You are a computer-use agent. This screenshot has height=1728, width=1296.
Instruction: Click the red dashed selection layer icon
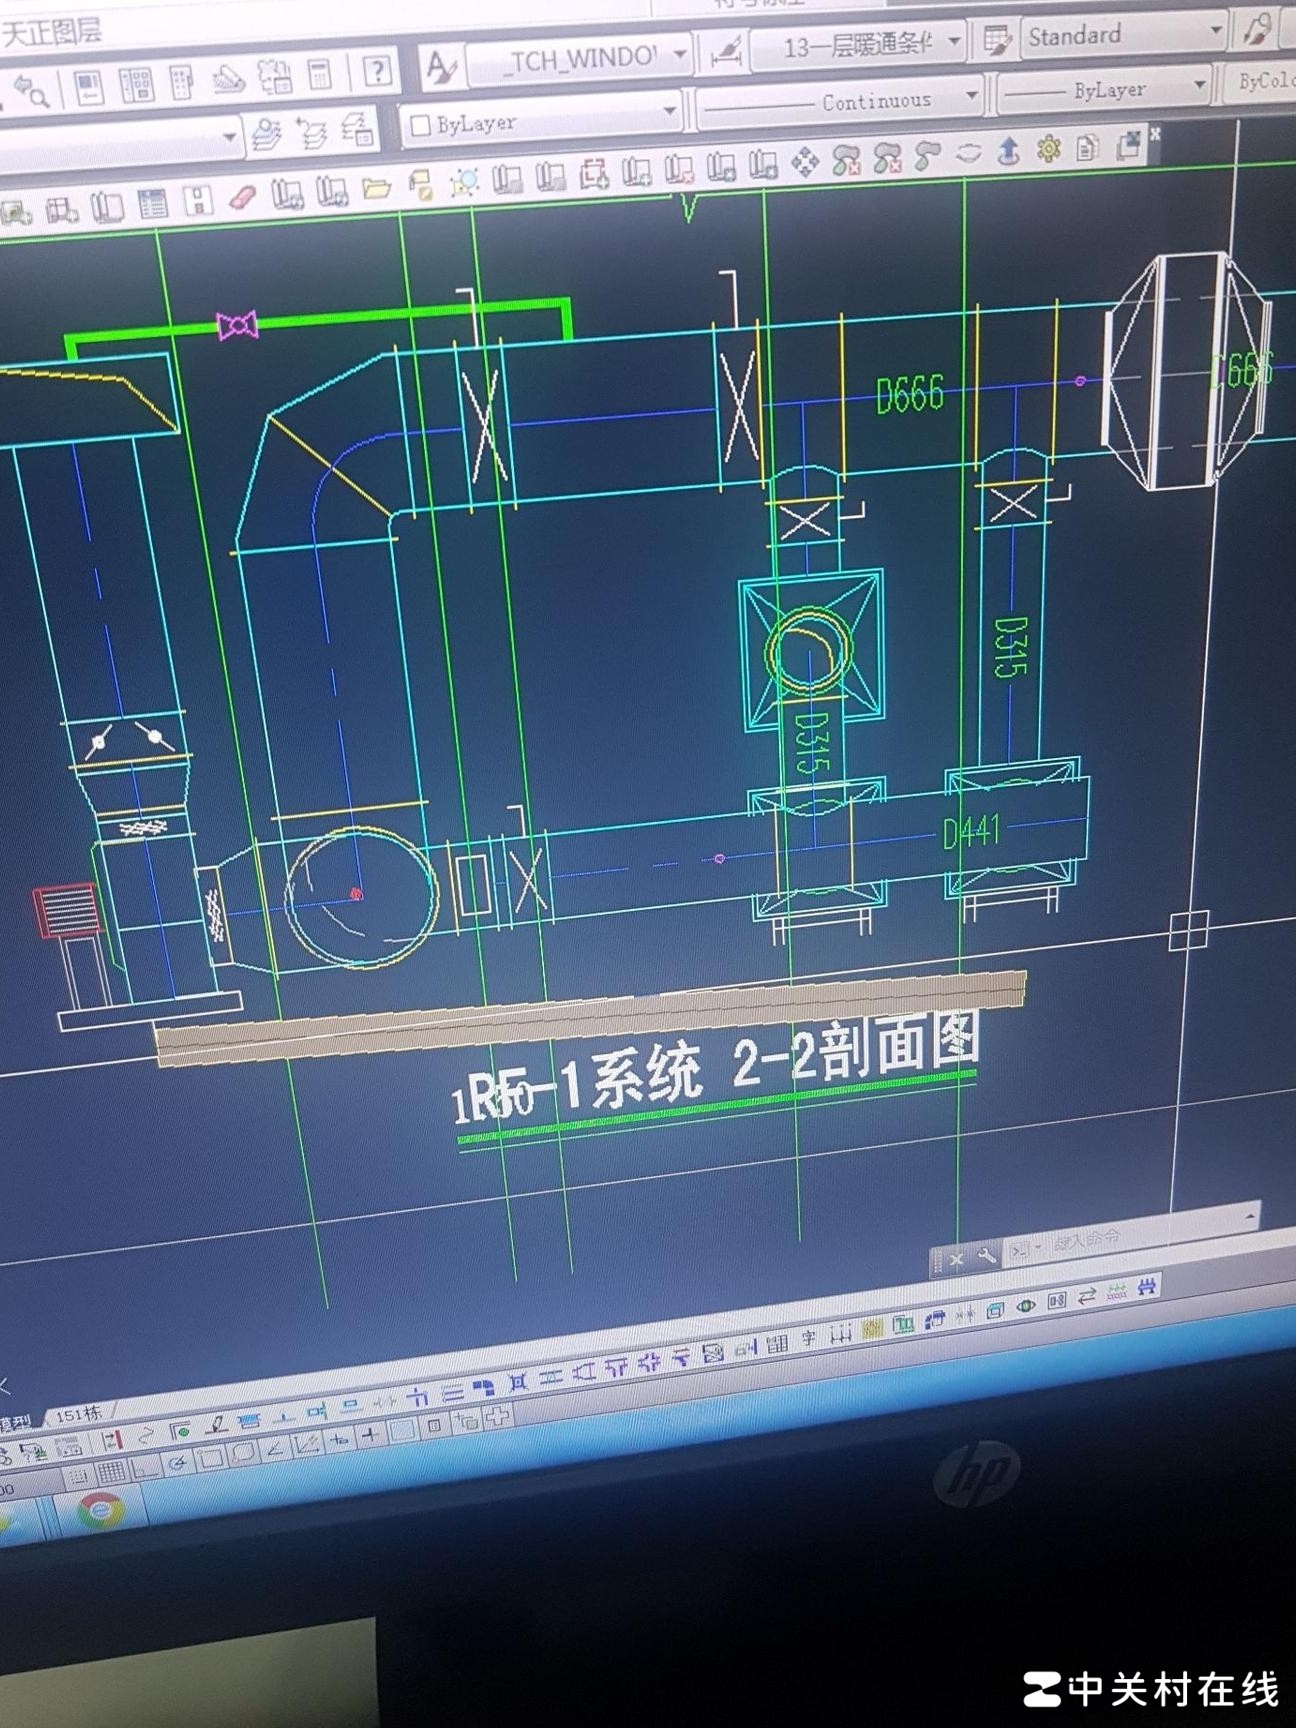594,175
